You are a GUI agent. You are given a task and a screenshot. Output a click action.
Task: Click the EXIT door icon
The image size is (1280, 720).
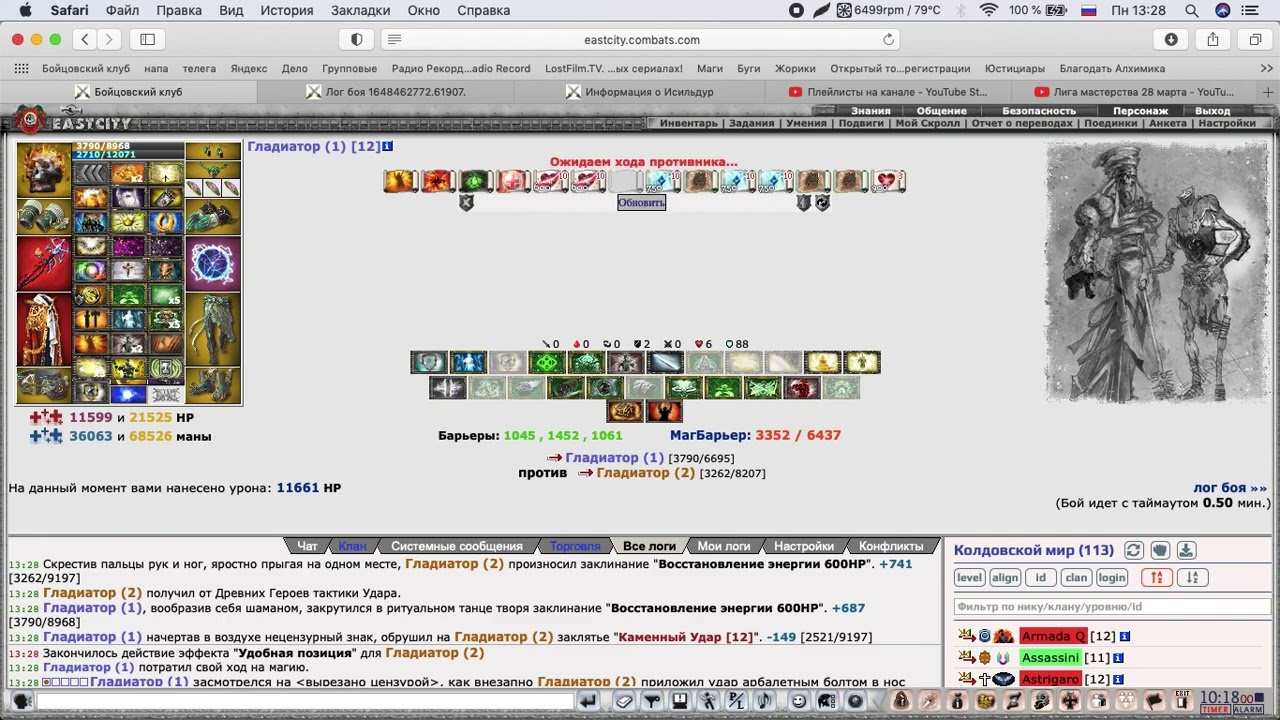click(1181, 700)
